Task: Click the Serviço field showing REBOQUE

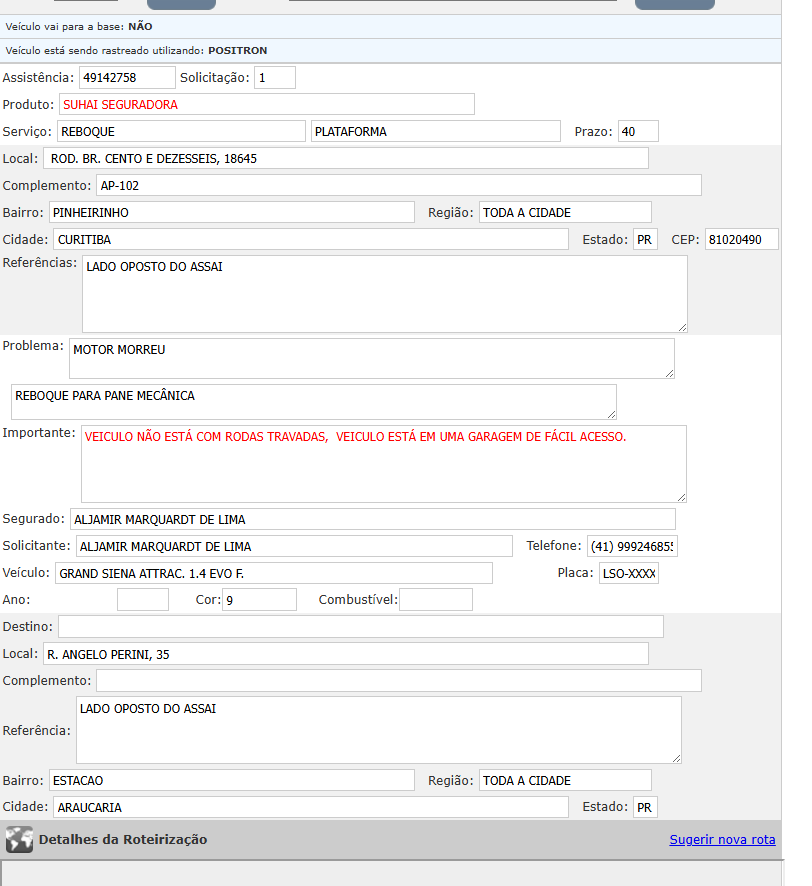Action: pyautogui.click(x=181, y=131)
